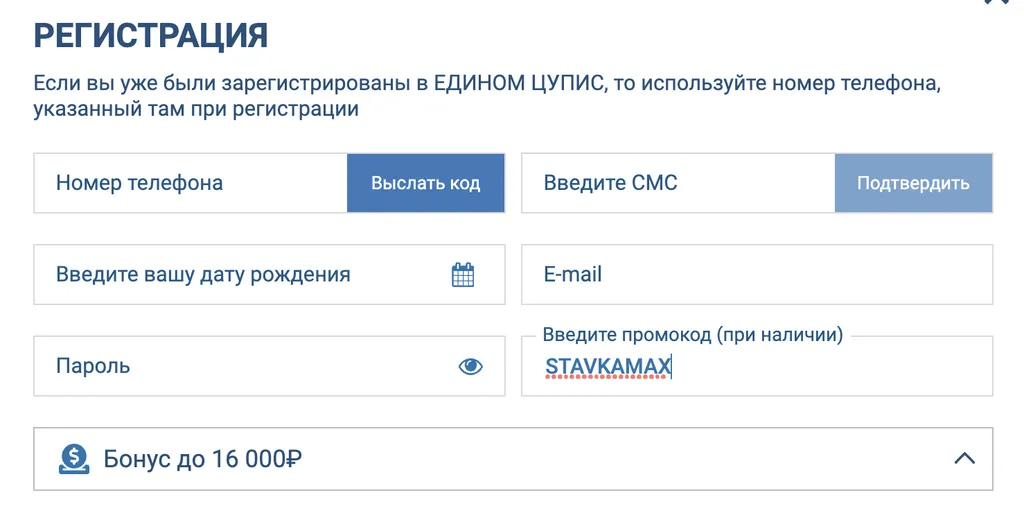Click the 'РЕГИСТРАЦИЯ' heading
This screenshot has width=1024, height=513.
151,36
